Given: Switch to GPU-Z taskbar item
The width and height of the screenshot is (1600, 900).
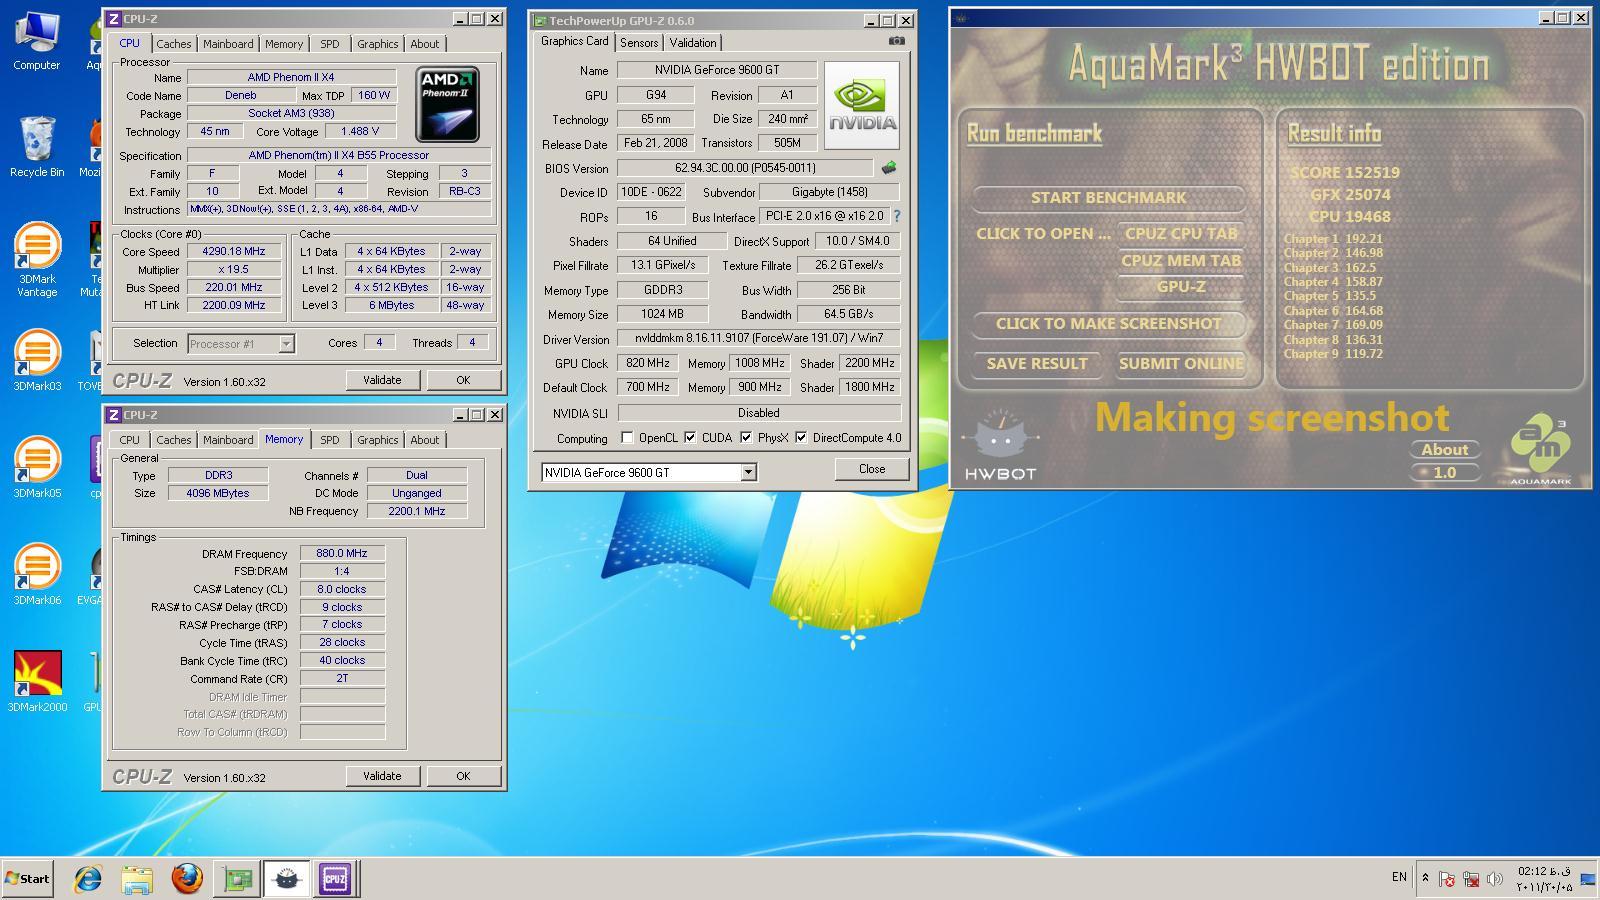Looking at the screenshot, I should (237, 879).
